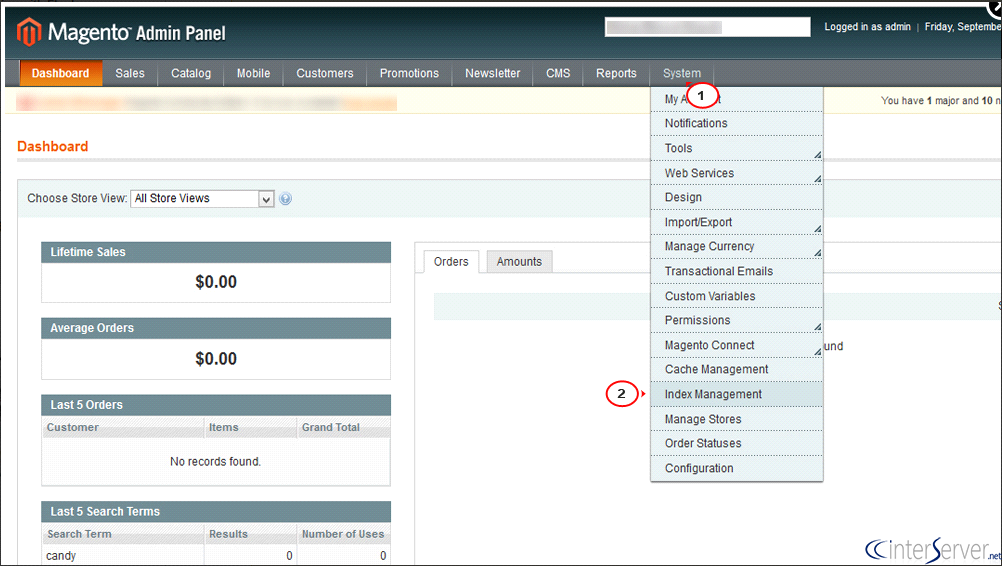This screenshot has height=566, width=1002.
Task: Open the System menu
Action: [x=682, y=73]
